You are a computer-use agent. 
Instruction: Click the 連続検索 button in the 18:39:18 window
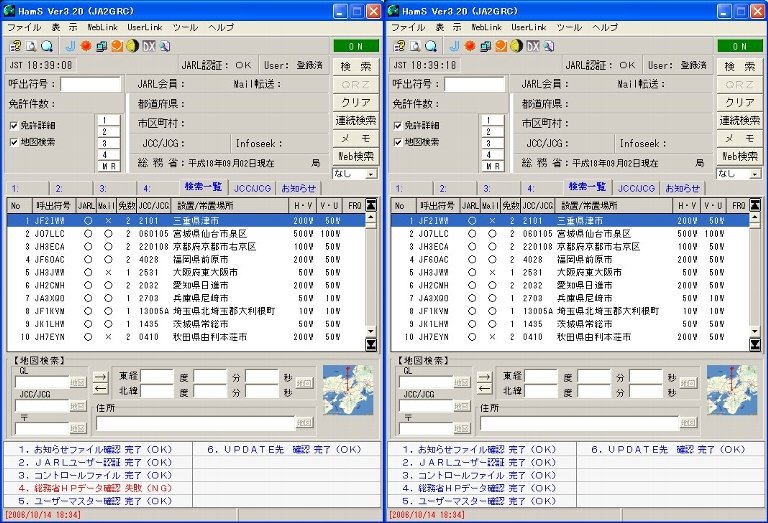[740, 120]
